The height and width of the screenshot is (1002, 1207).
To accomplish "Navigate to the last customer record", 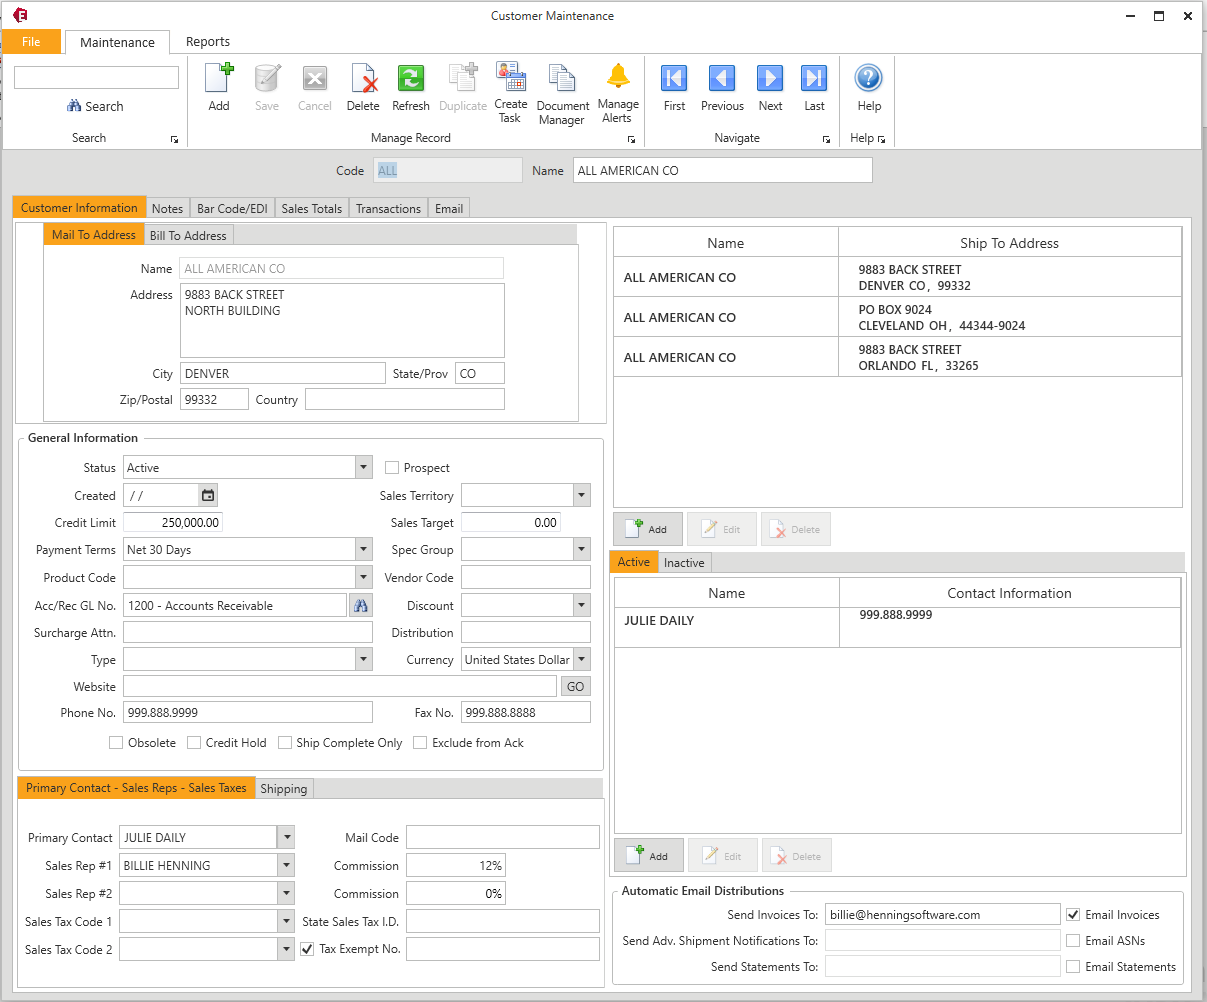I will coord(813,87).
